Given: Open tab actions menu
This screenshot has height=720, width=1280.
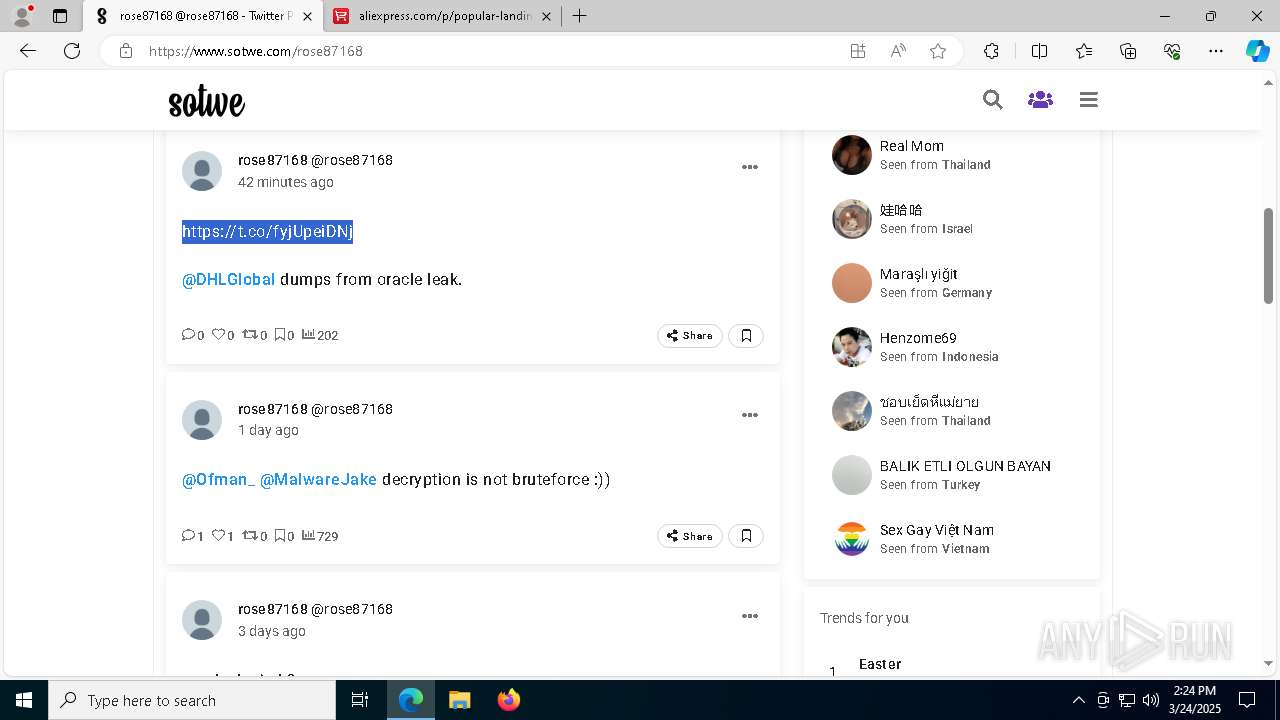Looking at the screenshot, I should (x=60, y=16).
